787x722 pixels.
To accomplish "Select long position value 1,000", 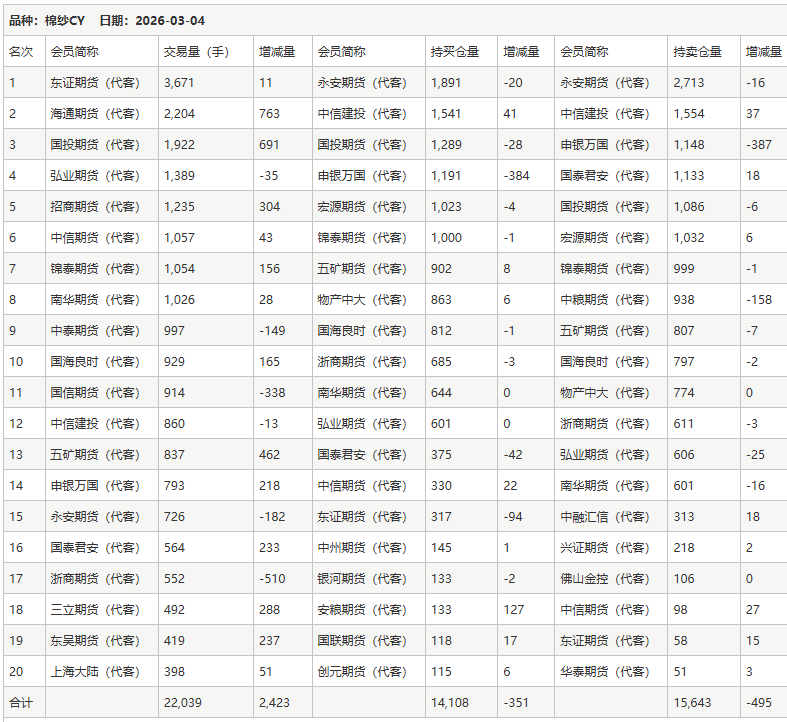I will coord(446,238).
